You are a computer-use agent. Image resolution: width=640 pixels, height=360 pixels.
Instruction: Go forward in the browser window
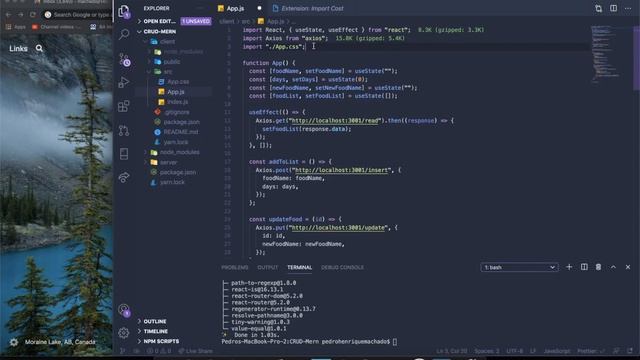coord(20,15)
